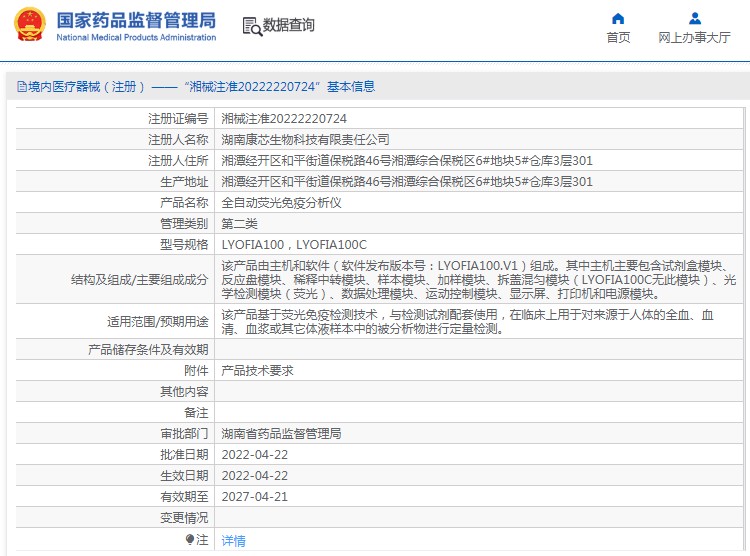Click 国家药品监督管理局 site title
The height and width of the screenshot is (556, 750).
tap(136, 20)
